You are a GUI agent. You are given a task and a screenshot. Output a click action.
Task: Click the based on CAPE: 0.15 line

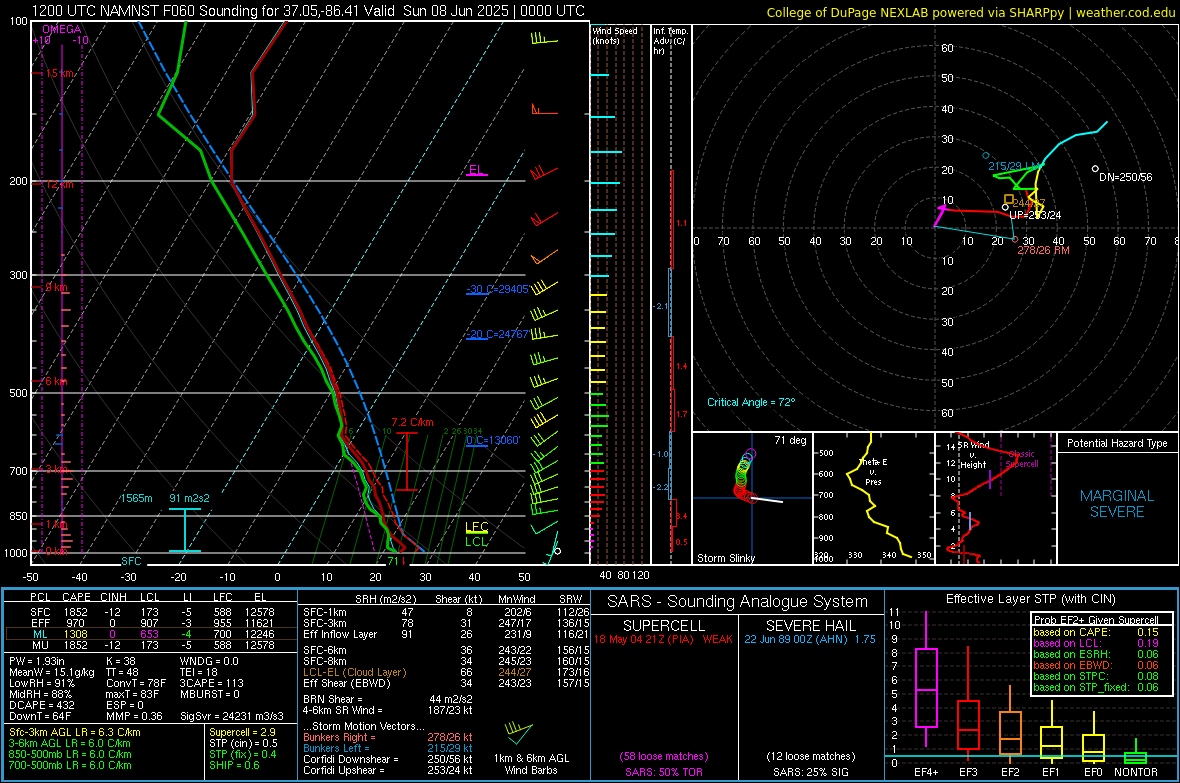click(1096, 632)
